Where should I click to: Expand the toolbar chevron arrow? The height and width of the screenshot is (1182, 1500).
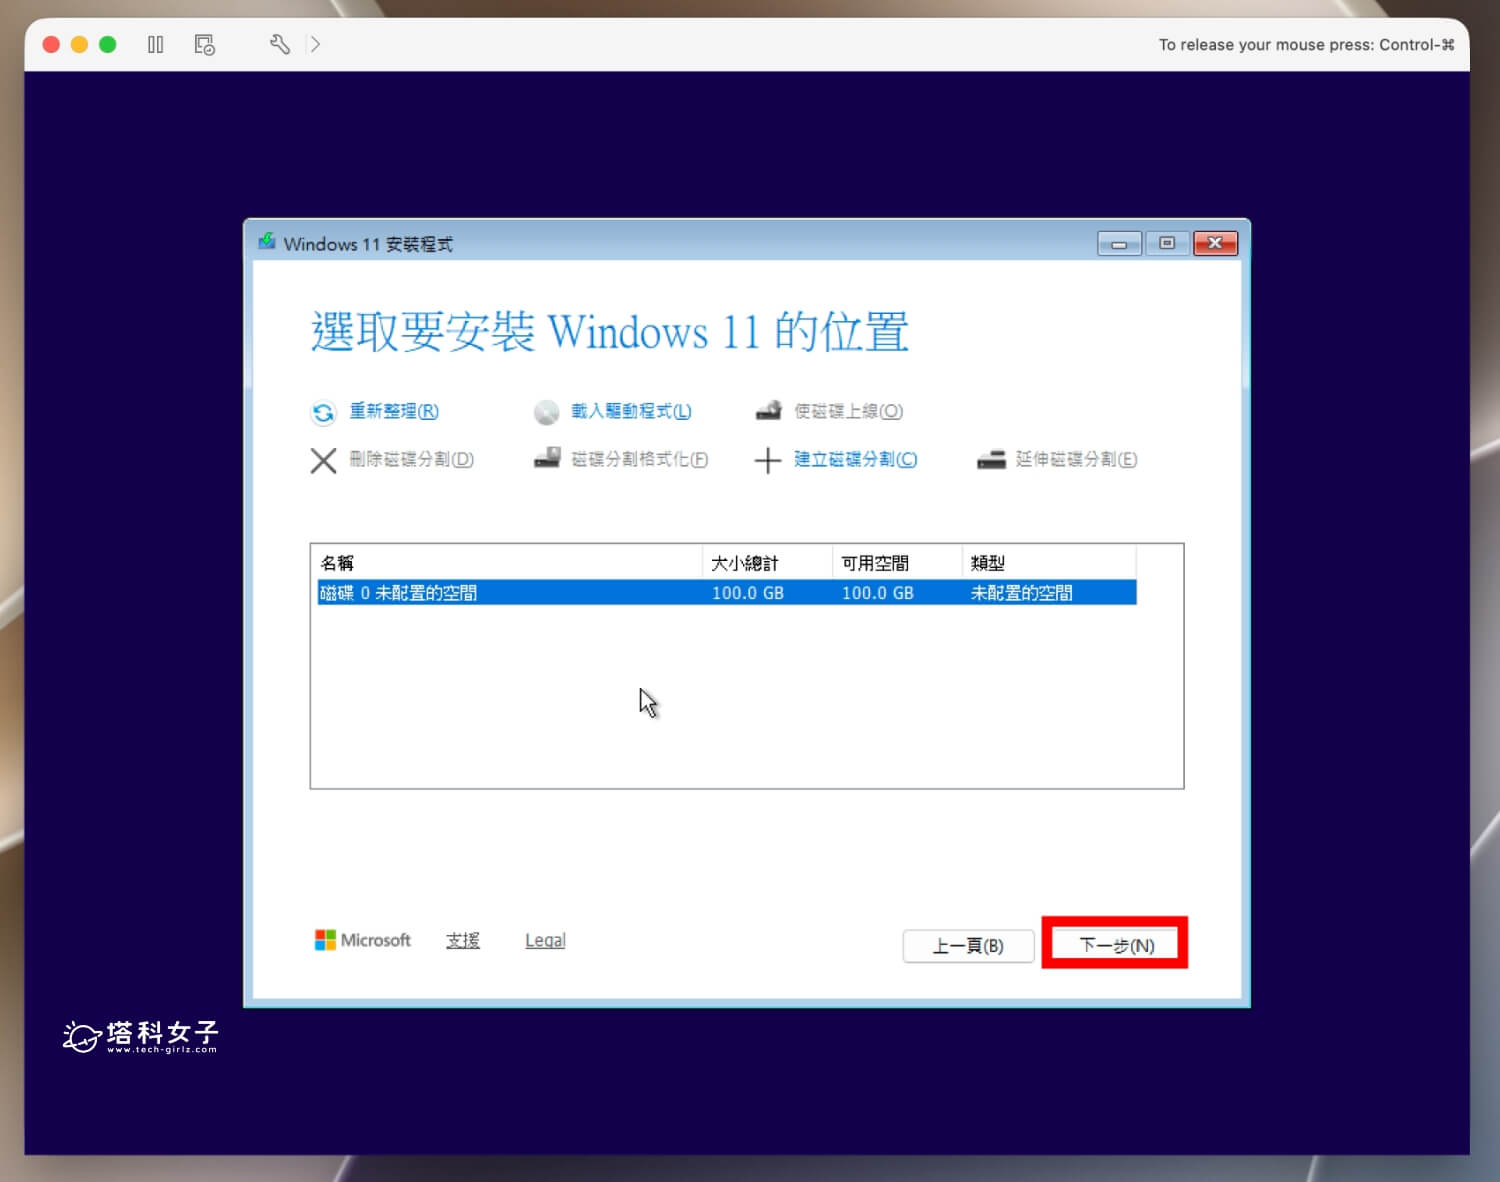click(315, 44)
